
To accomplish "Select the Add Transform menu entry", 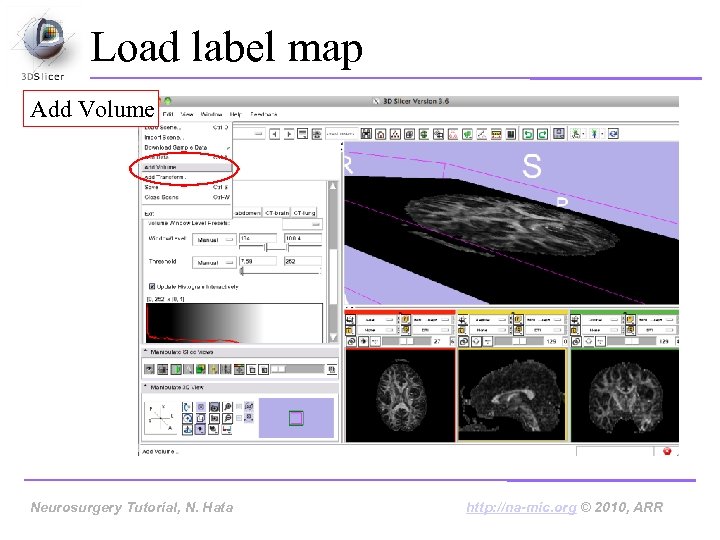I will coord(186,177).
